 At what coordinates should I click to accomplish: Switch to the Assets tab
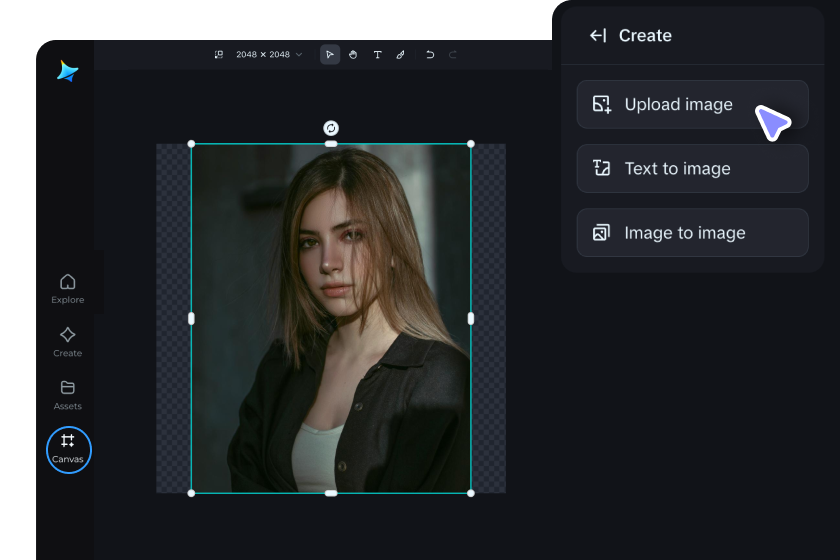(67, 394)
